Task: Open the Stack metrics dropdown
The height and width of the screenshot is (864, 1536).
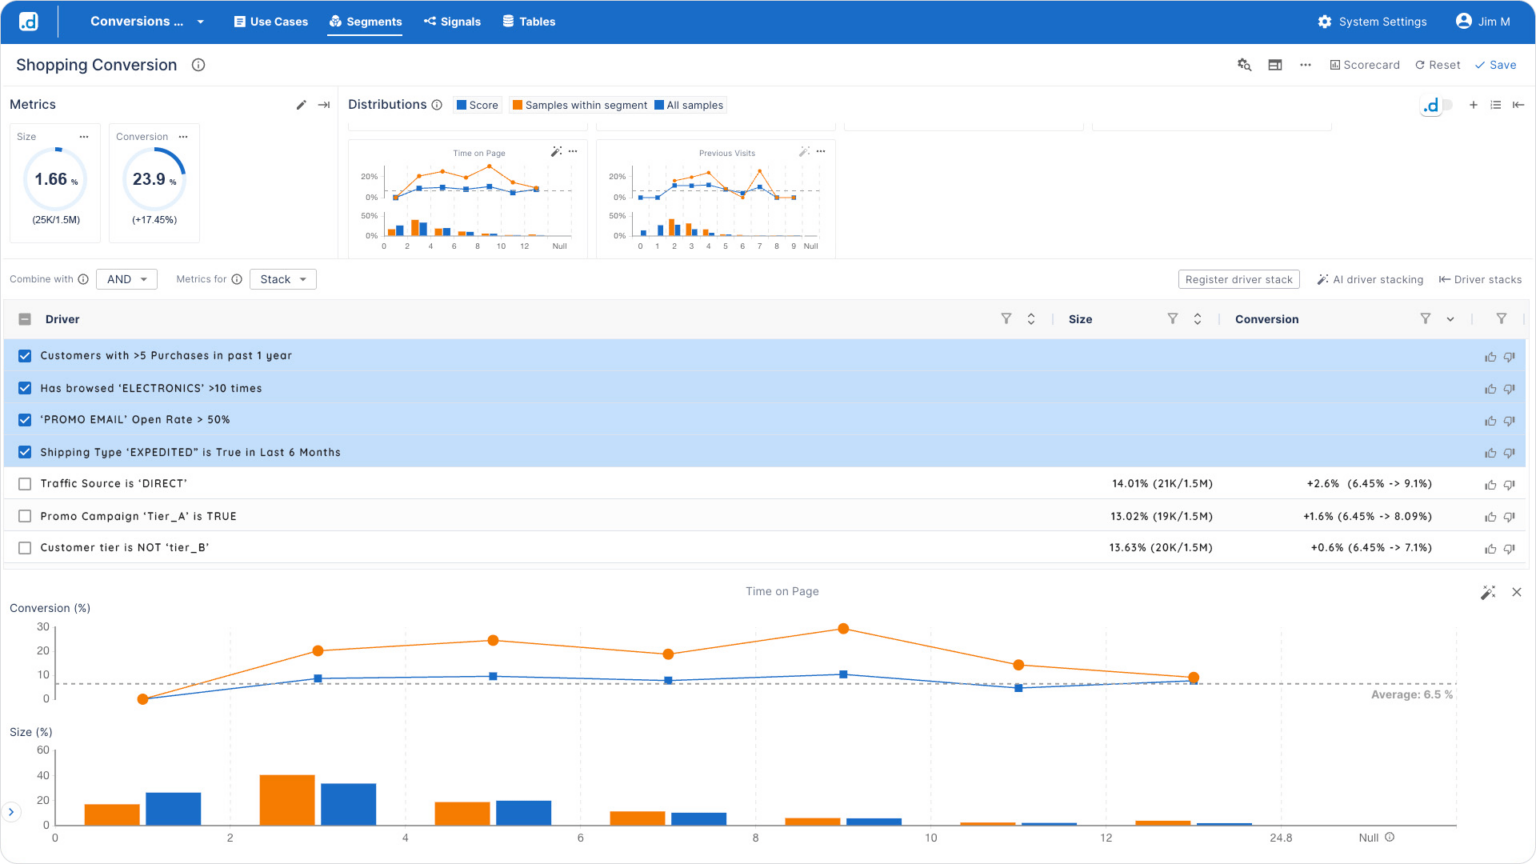Action: point(283,279)
